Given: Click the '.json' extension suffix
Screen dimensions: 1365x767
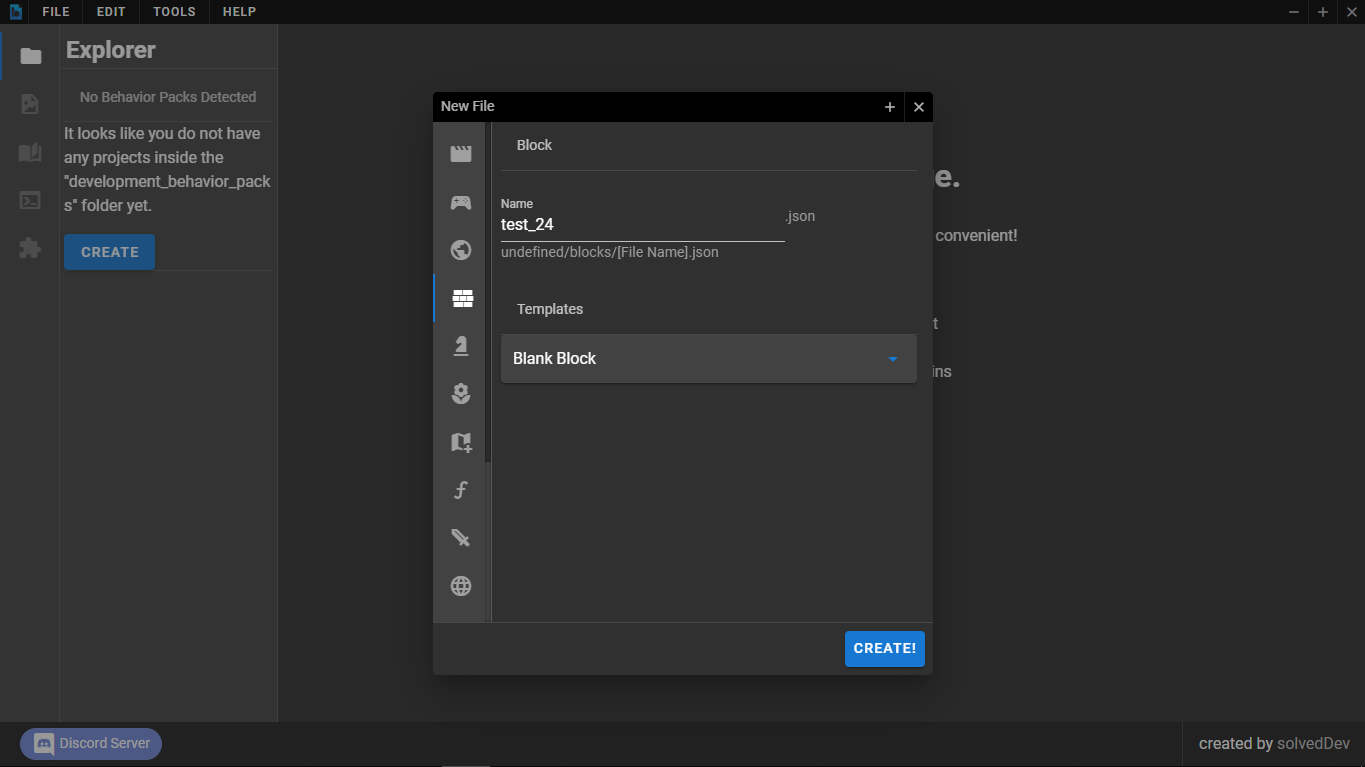Looking at the screenshot, I should tap(800, 216).
